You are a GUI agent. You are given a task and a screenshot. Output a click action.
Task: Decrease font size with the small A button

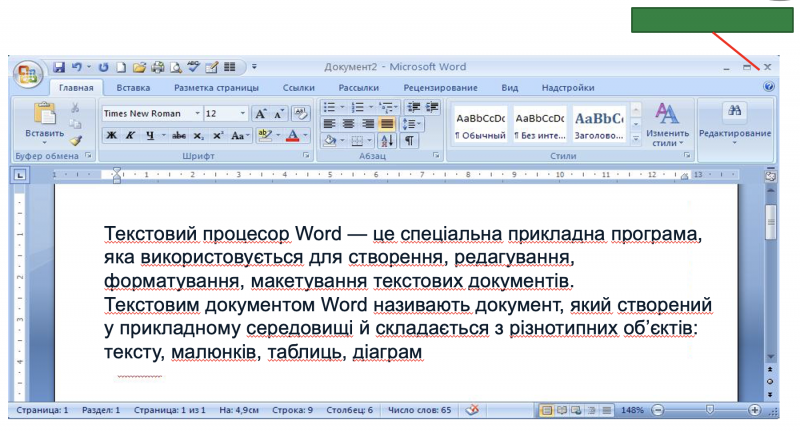click(x=279, y=114)
